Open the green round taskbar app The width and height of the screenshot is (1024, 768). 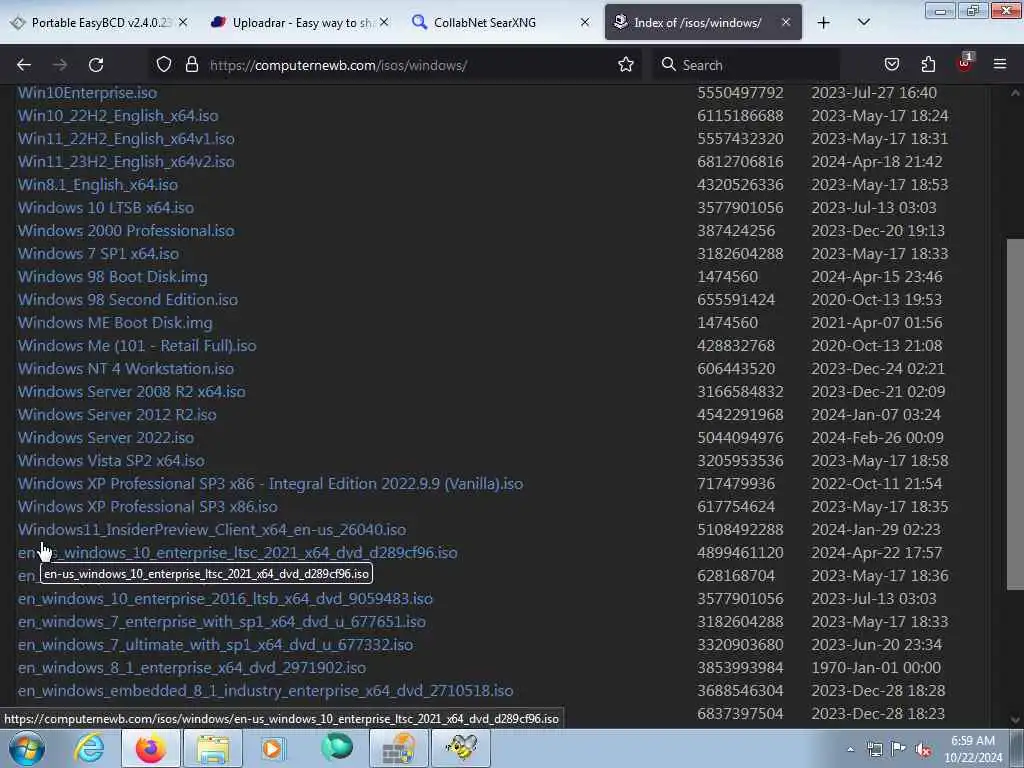coord(337,748)
